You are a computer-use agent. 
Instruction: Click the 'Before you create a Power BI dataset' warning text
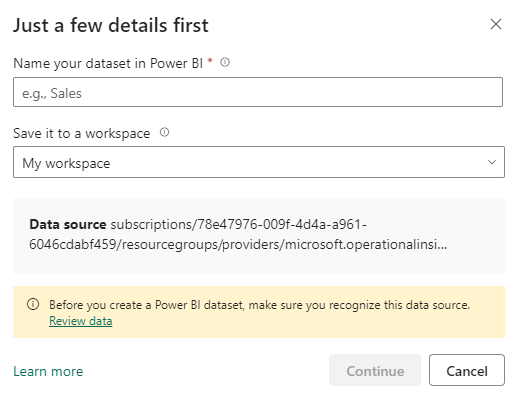pos(259,305)
